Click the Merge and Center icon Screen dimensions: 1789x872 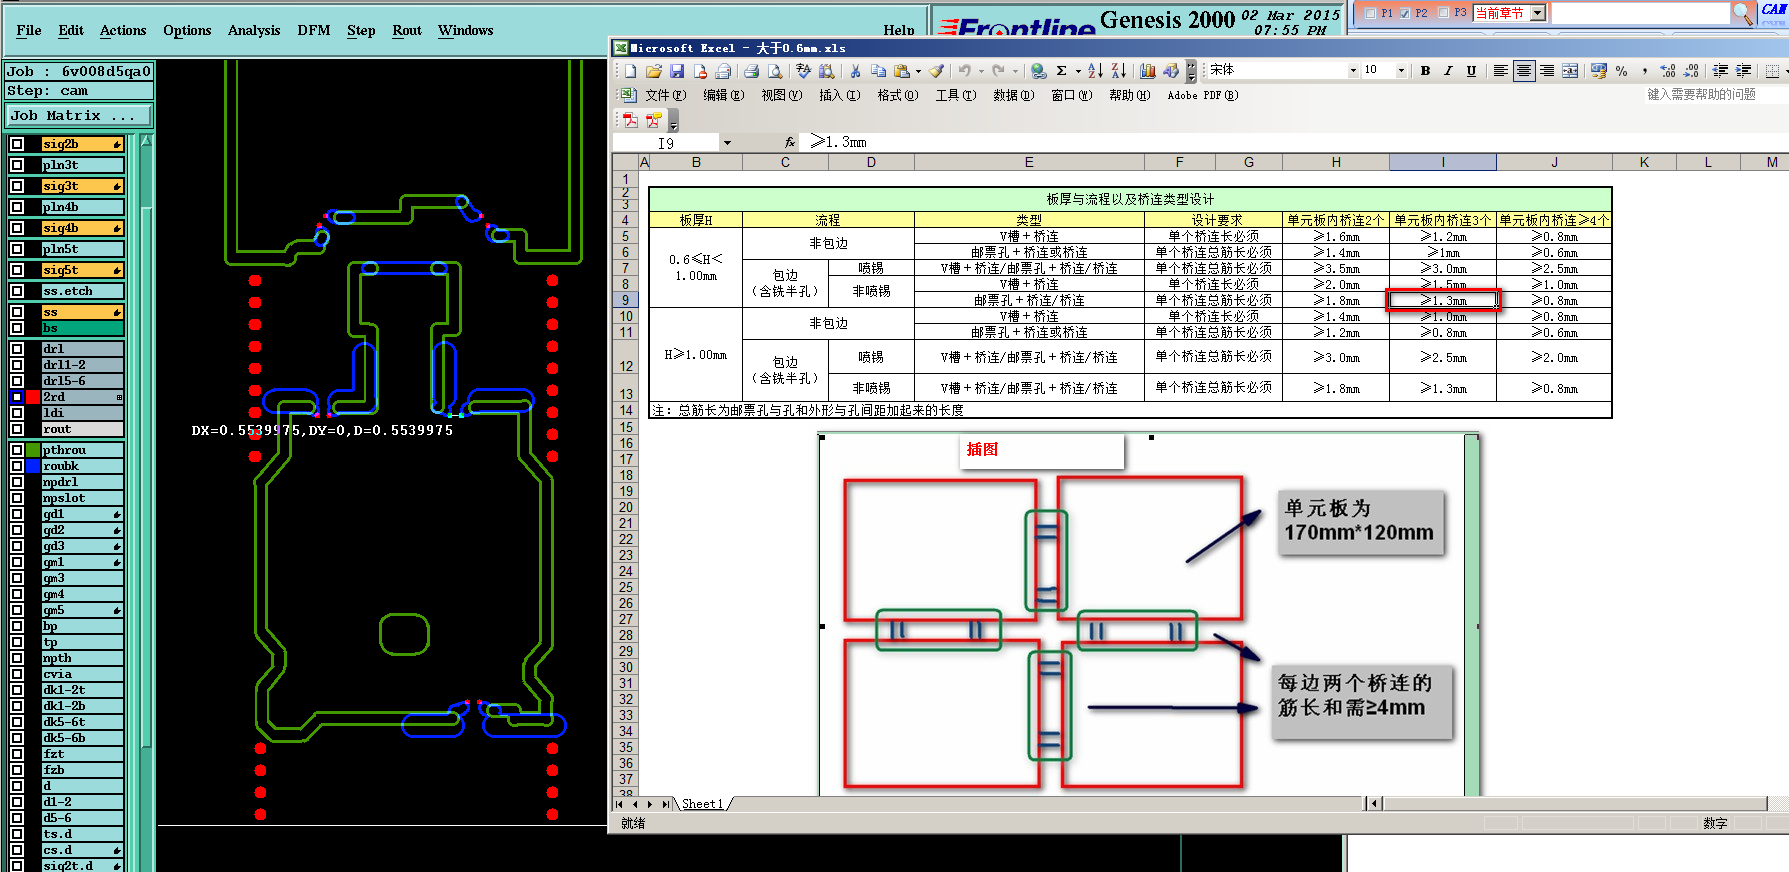[x=1570, y=71]
